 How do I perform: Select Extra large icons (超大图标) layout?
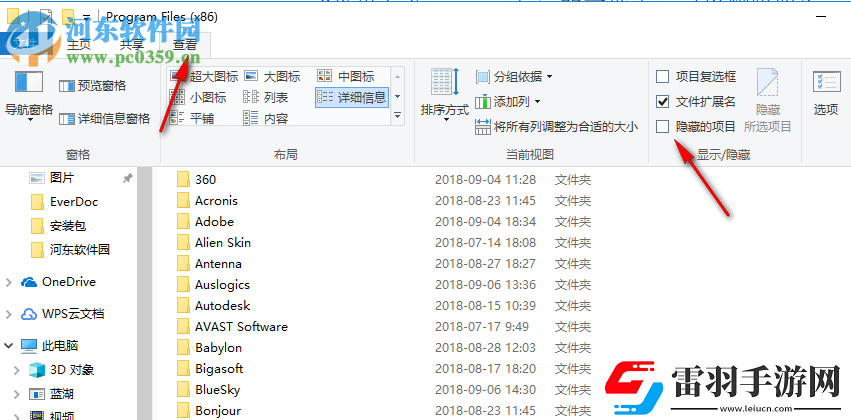point(204,77)
